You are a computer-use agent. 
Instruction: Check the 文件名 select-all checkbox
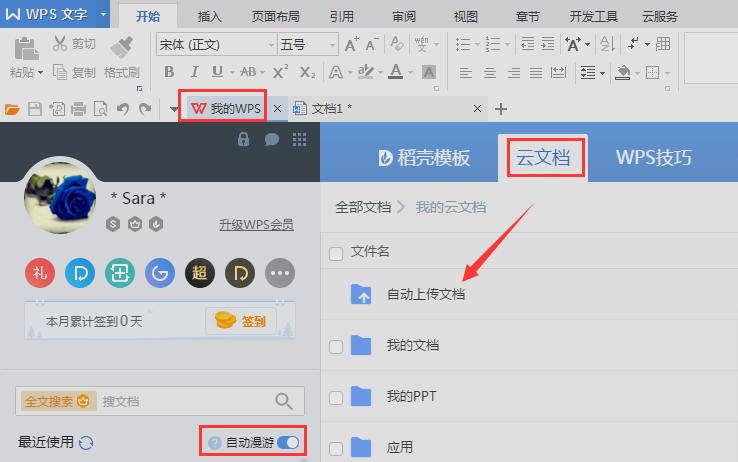click(336, 254)
